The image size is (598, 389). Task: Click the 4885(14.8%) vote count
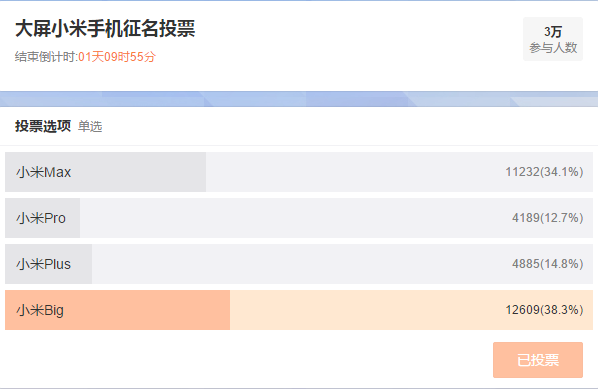pyautogui.click(x=548, y=264)
